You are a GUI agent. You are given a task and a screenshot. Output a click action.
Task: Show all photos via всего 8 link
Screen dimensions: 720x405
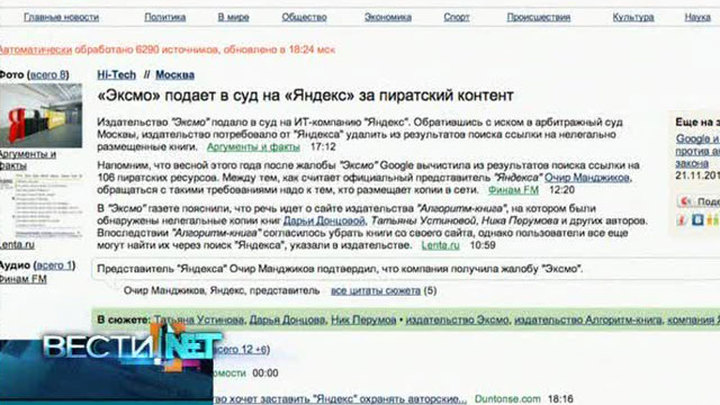[48, 75]
